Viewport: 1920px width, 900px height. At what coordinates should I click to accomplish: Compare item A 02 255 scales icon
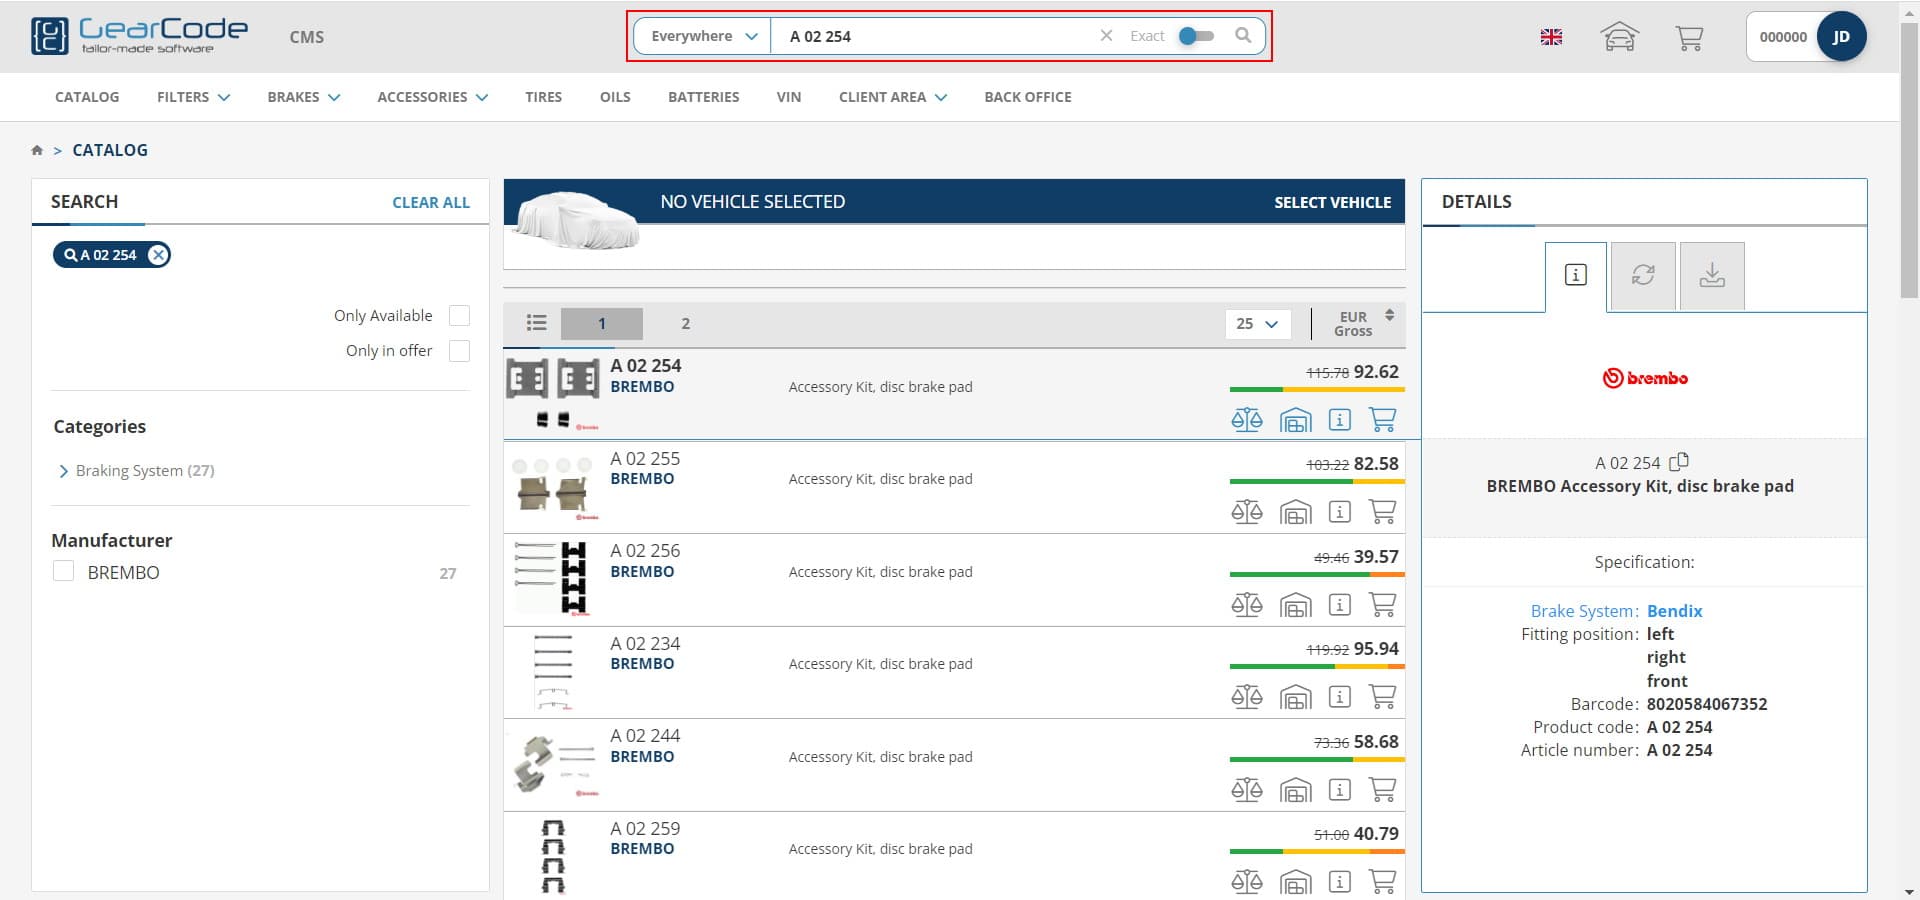click(1246, 512)
